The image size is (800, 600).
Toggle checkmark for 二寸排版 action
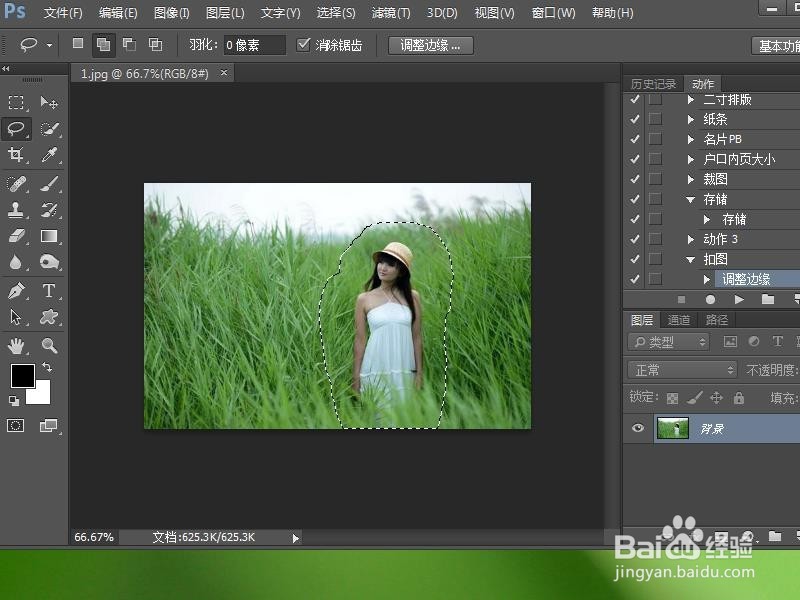click(x=635, y=99)
